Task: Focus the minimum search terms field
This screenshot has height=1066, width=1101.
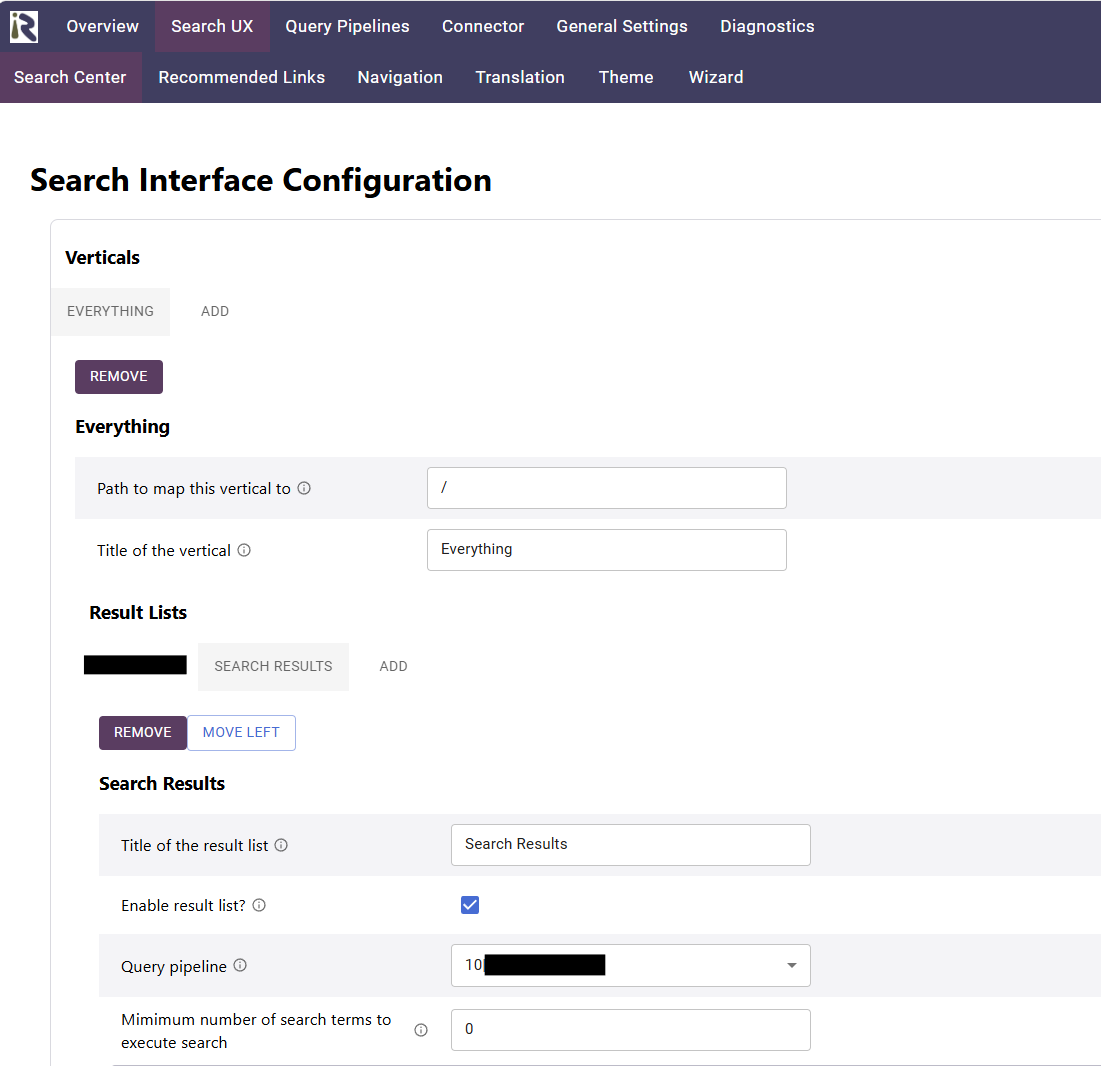Action: pos(631,1030)
